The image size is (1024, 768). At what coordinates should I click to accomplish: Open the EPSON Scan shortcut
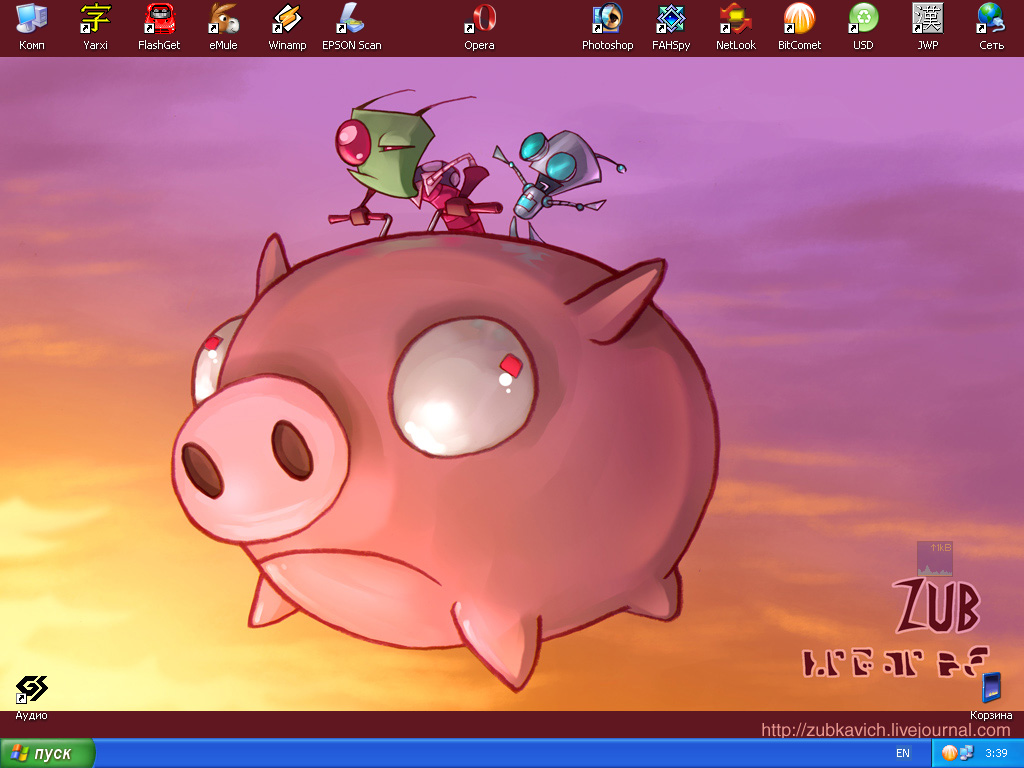(351, 19)
